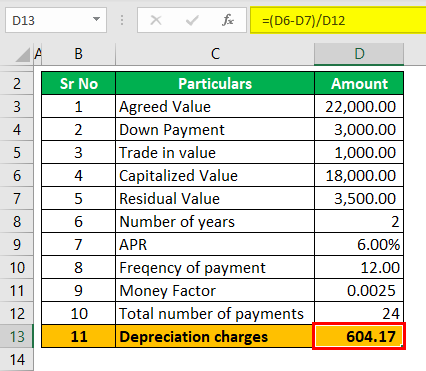Click the amount cell 18,000.00
The image size is (426, 371).
point(359,176)
